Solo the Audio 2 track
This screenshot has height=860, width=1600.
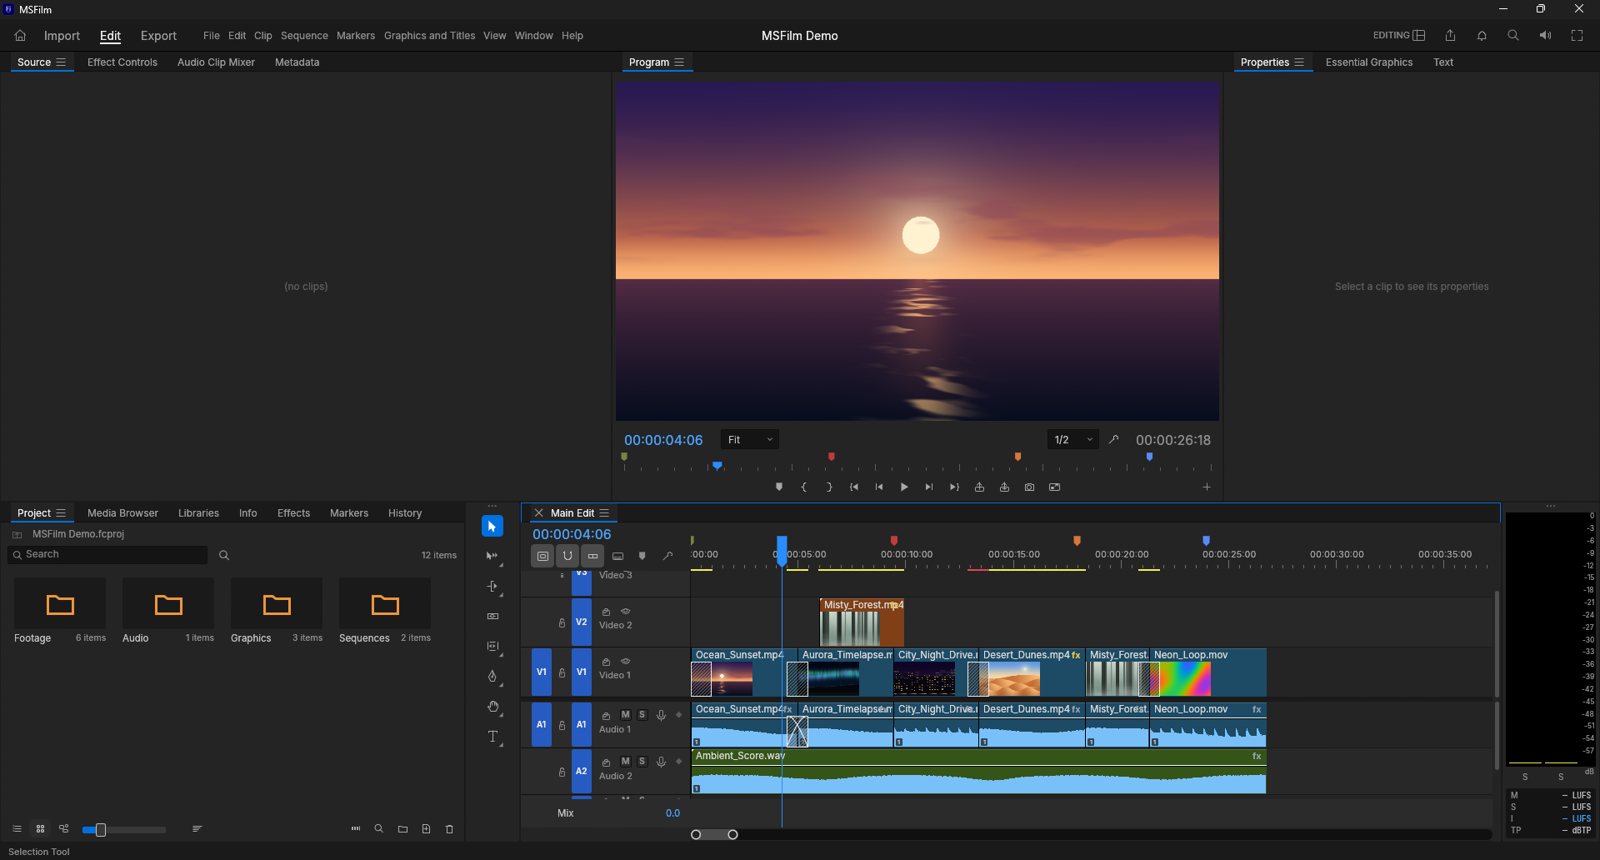tap(642, 762)
